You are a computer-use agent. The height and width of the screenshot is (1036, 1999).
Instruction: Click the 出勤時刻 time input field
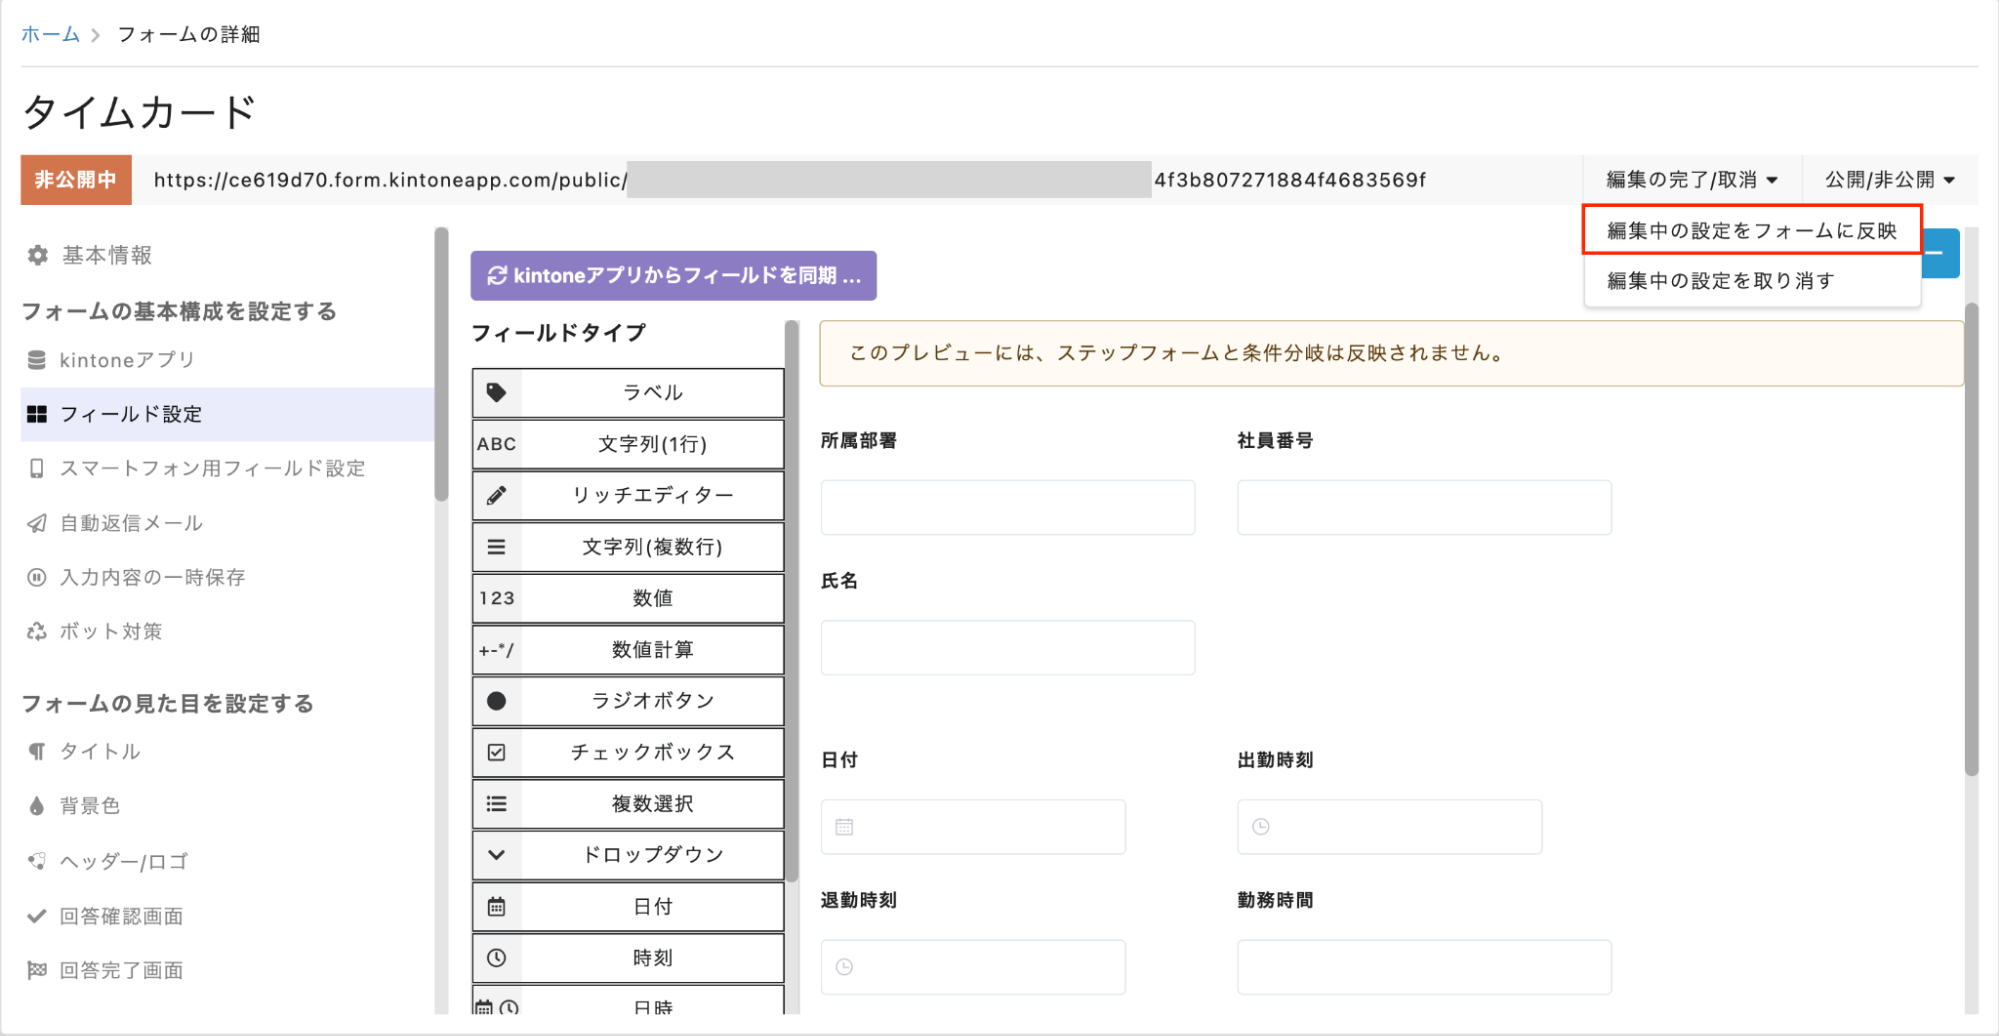[1388, 827]
